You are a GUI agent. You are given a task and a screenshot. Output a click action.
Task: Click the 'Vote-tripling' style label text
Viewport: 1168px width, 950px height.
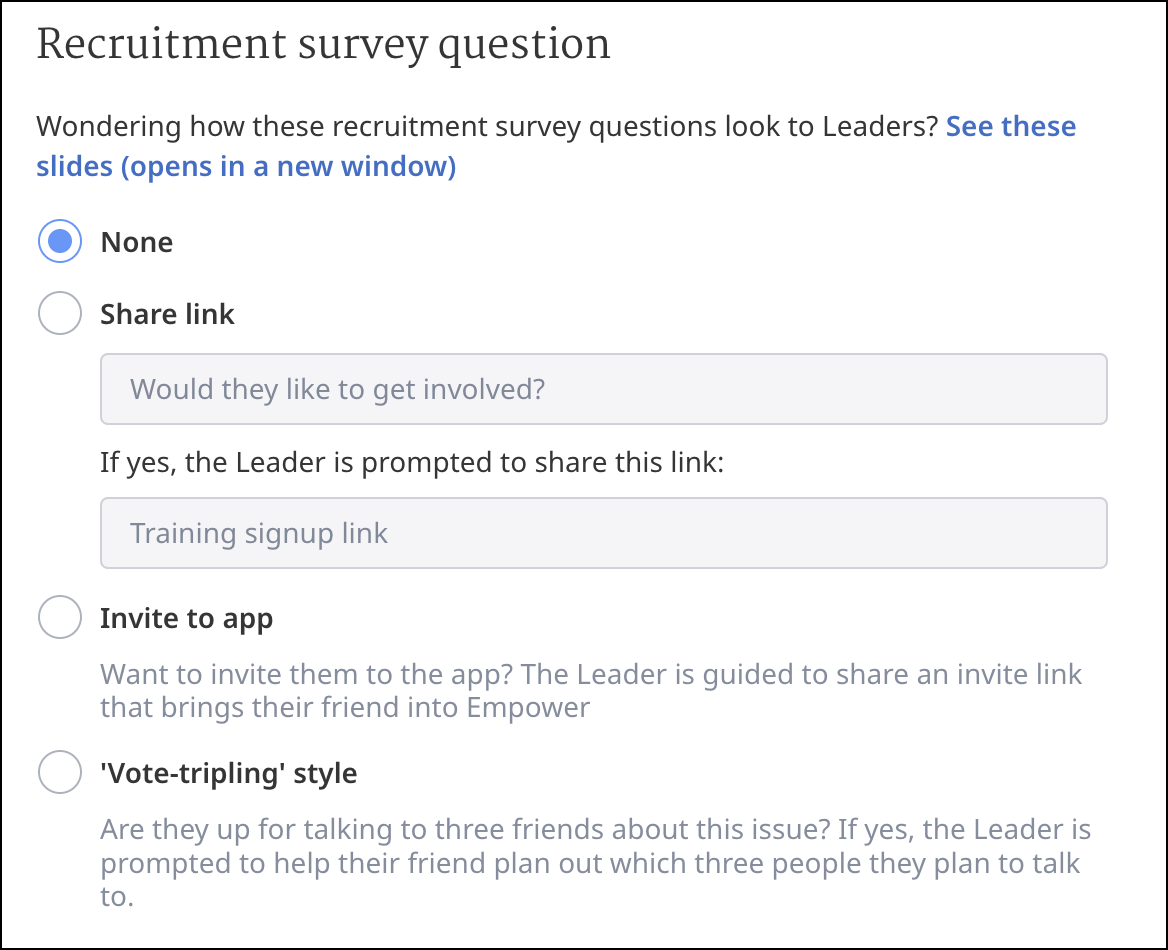pyautogui.click(x=228, y=773)
